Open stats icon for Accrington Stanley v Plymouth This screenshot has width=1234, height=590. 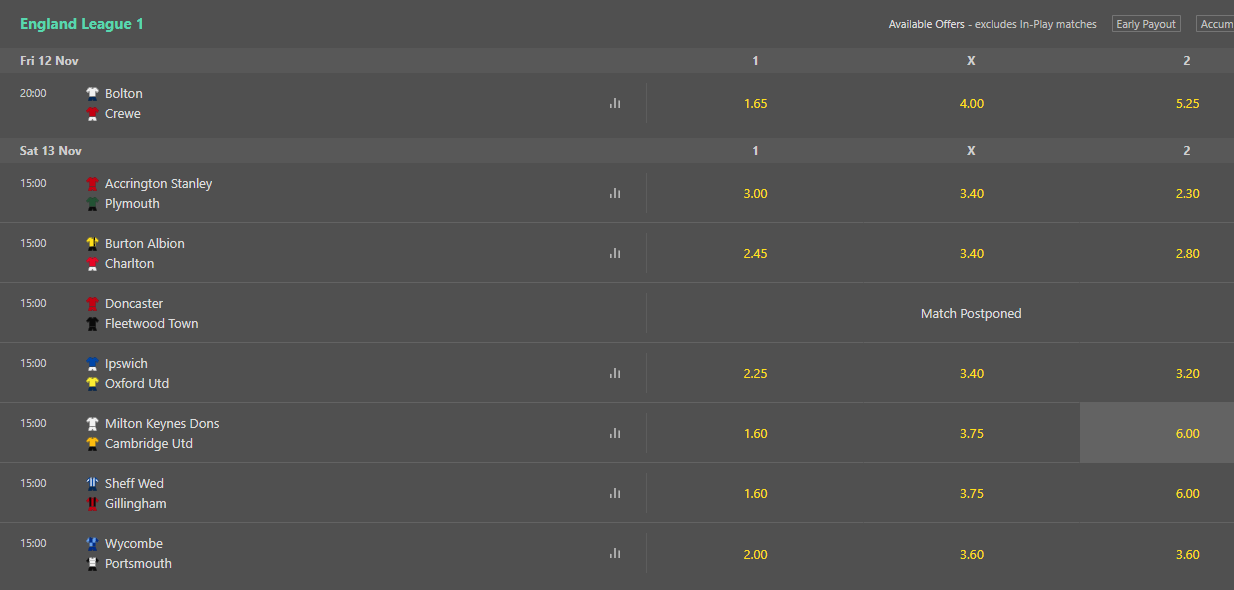615,193
